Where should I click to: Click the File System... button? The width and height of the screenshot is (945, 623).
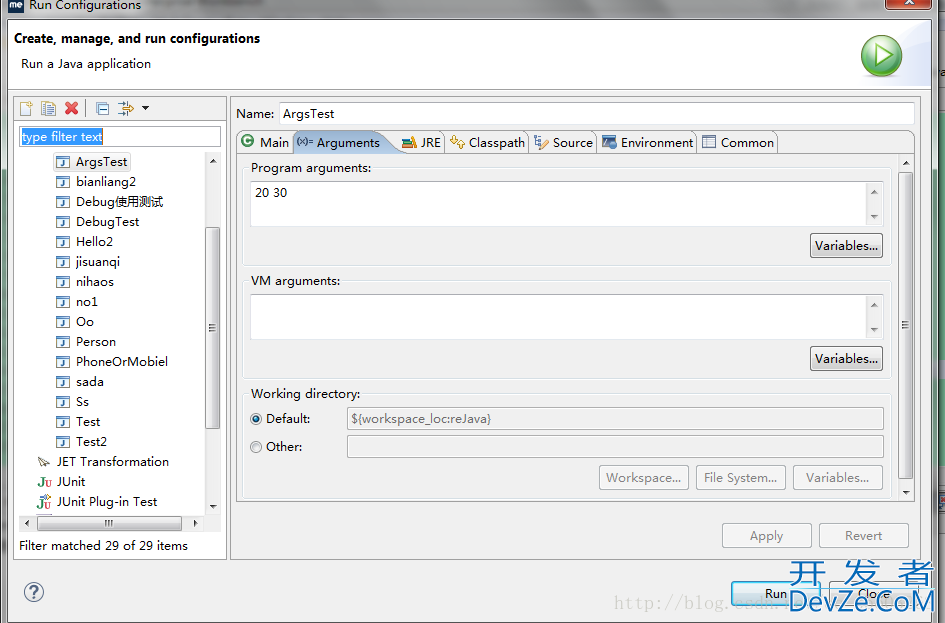(x=741, y=478)
